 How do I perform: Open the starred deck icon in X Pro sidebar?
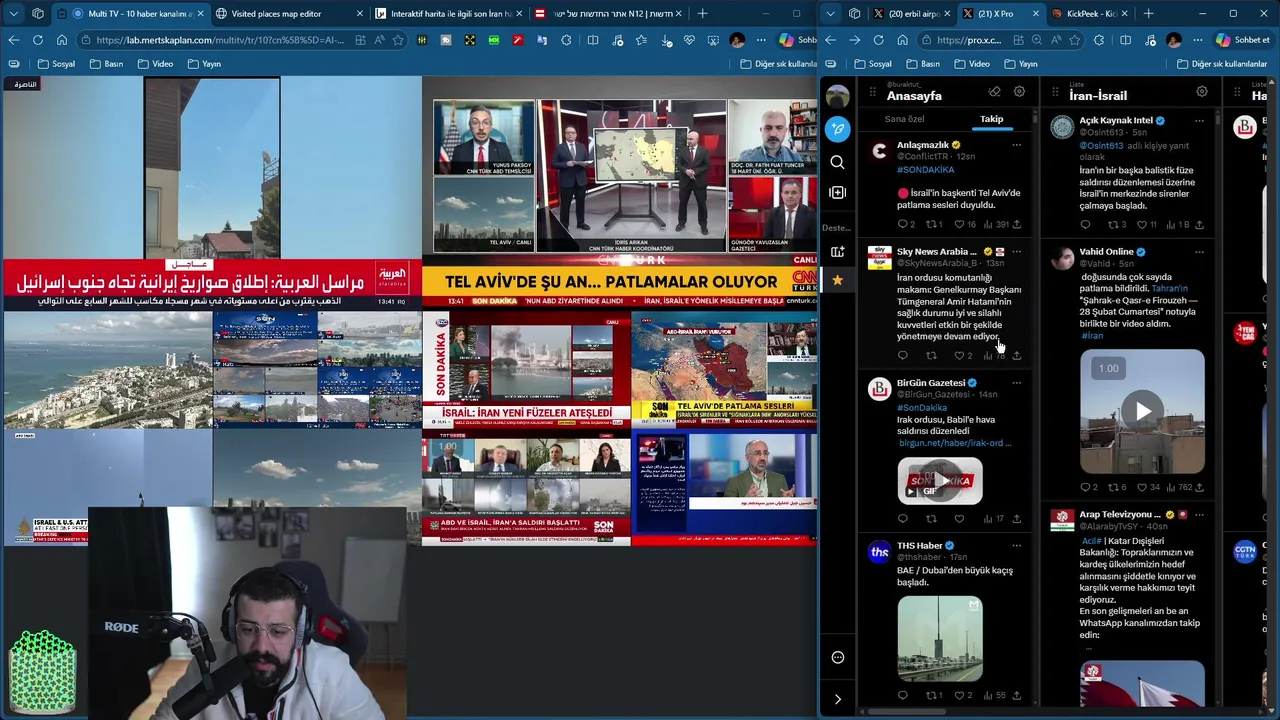(838, 280)
